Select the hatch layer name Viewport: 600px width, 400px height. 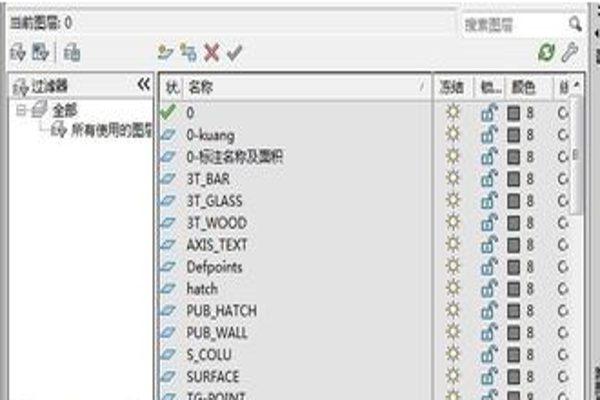(202, 289)
